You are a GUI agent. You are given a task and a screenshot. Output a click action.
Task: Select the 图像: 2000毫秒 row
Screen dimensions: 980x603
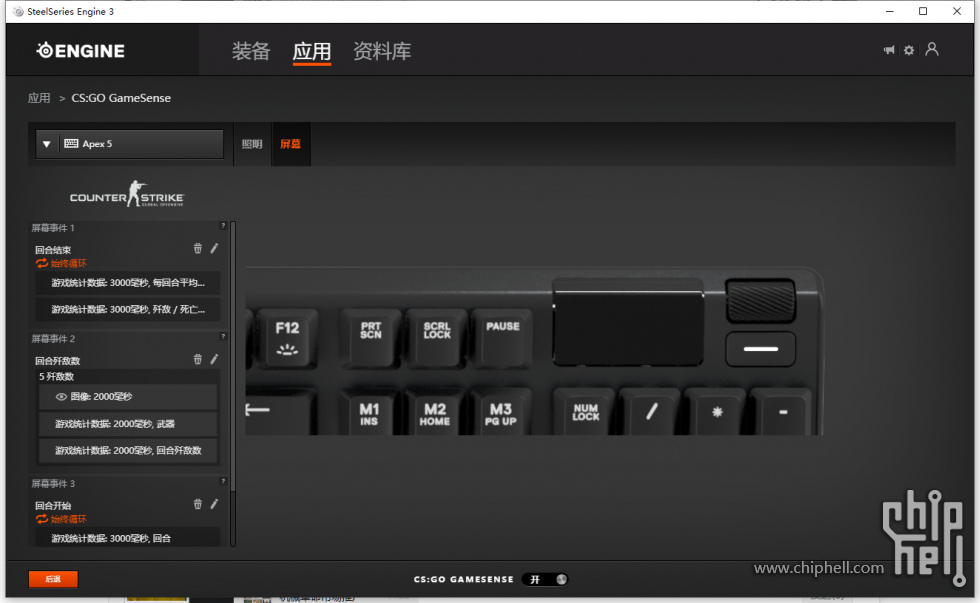coord(128,397)
